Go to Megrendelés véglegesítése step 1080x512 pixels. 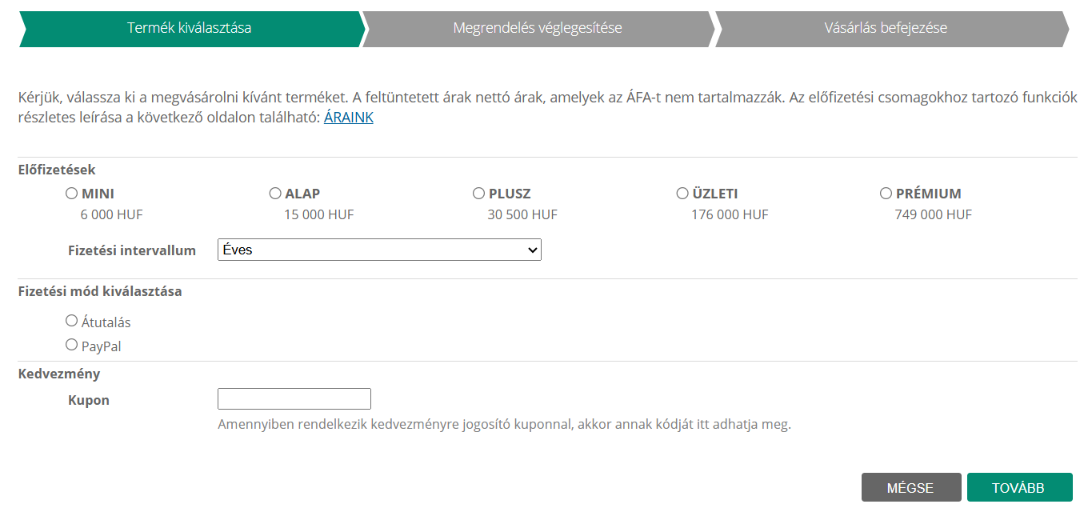click(537, 28)
